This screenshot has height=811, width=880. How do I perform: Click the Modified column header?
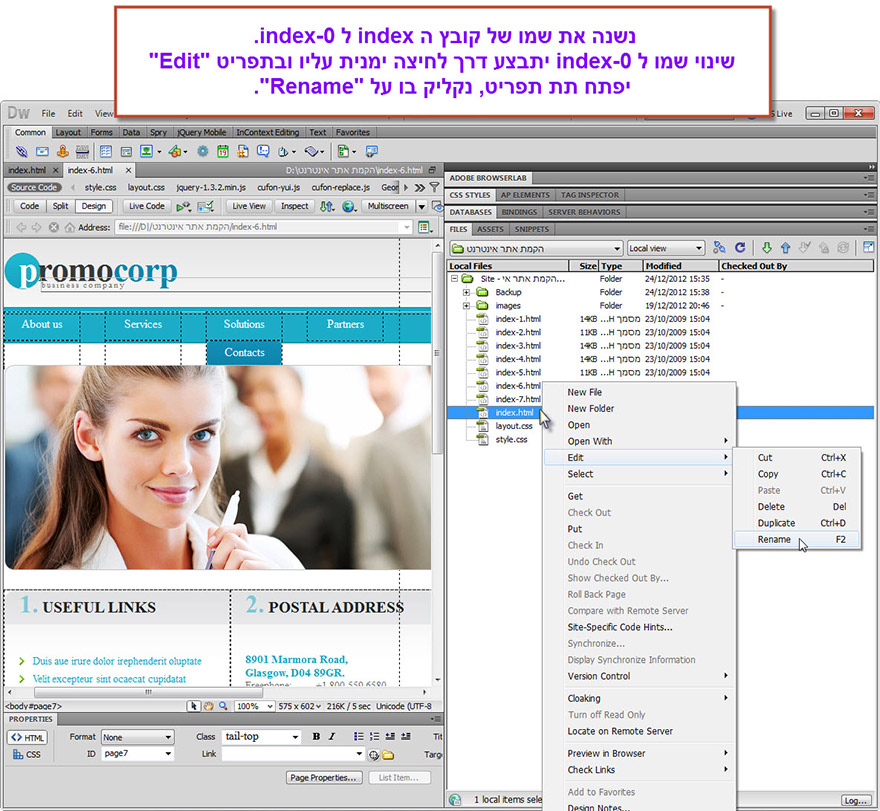(680, 266)
